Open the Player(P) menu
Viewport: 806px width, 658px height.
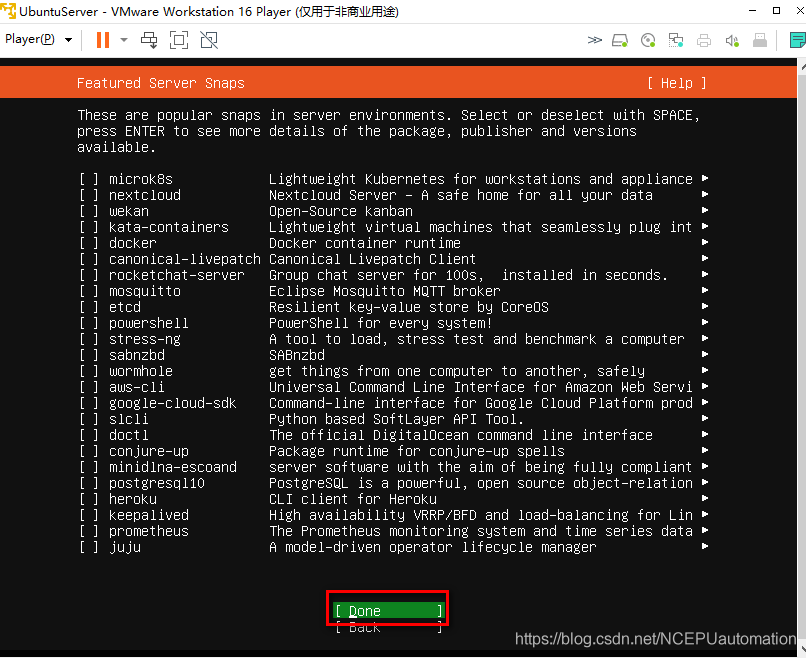38,39
